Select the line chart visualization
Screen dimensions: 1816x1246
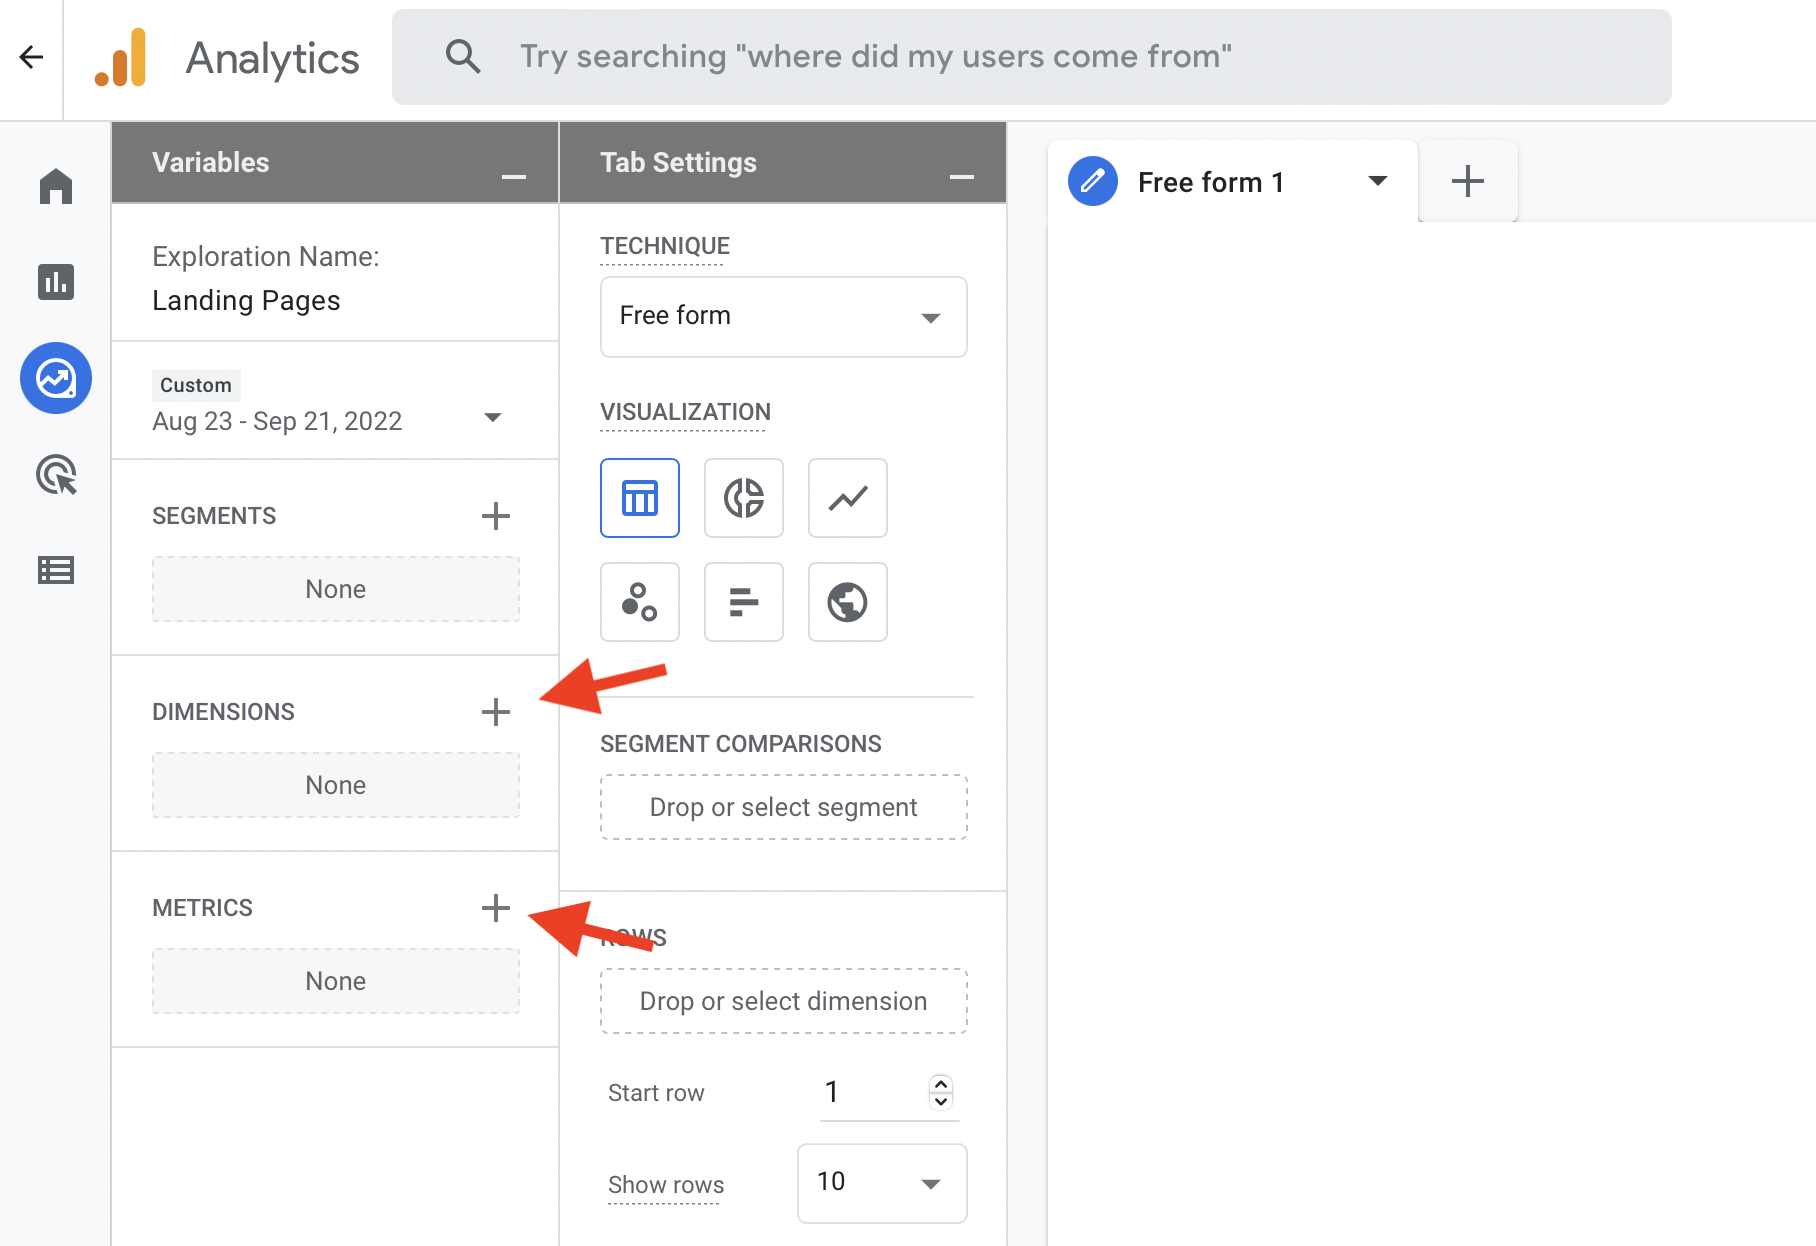[x=846, y=497]
